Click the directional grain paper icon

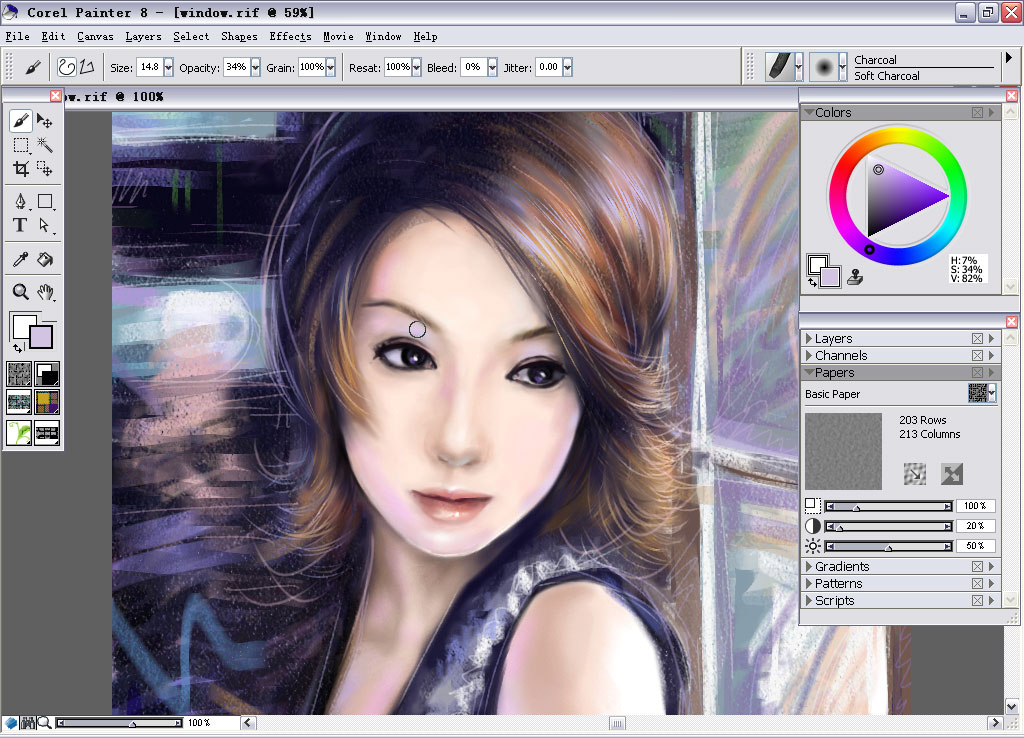915,473
